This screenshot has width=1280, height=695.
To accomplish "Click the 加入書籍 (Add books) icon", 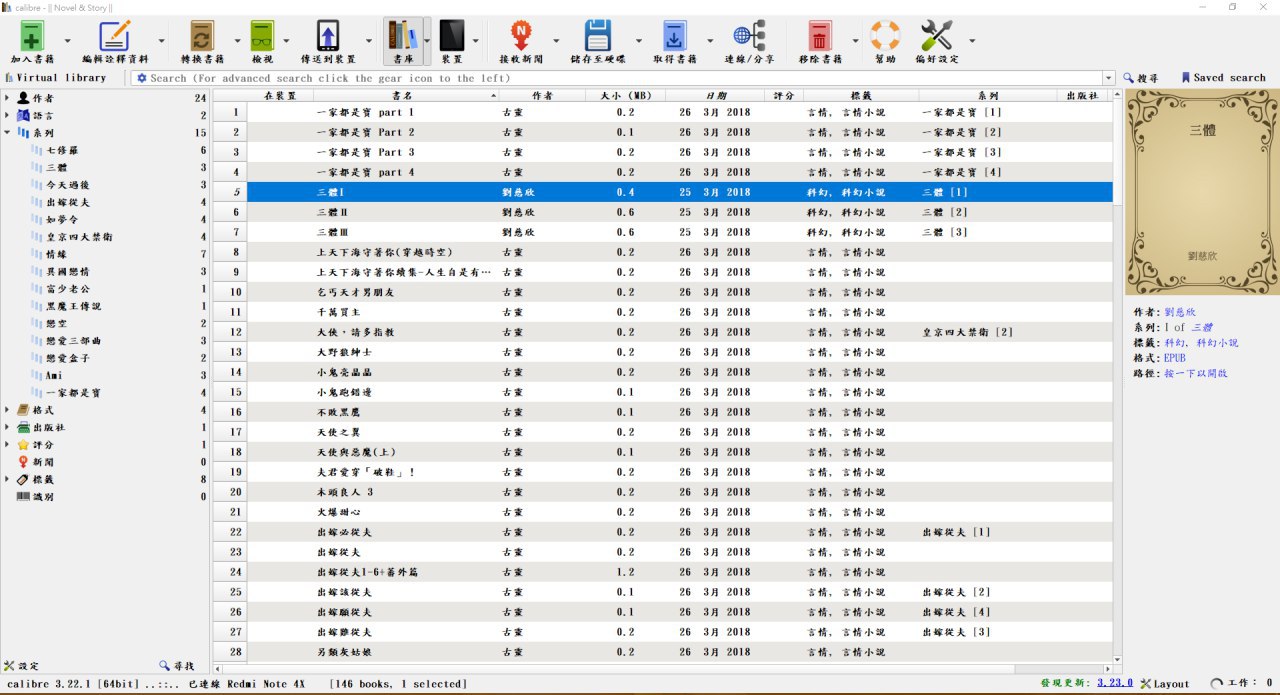I will point(31,37).
